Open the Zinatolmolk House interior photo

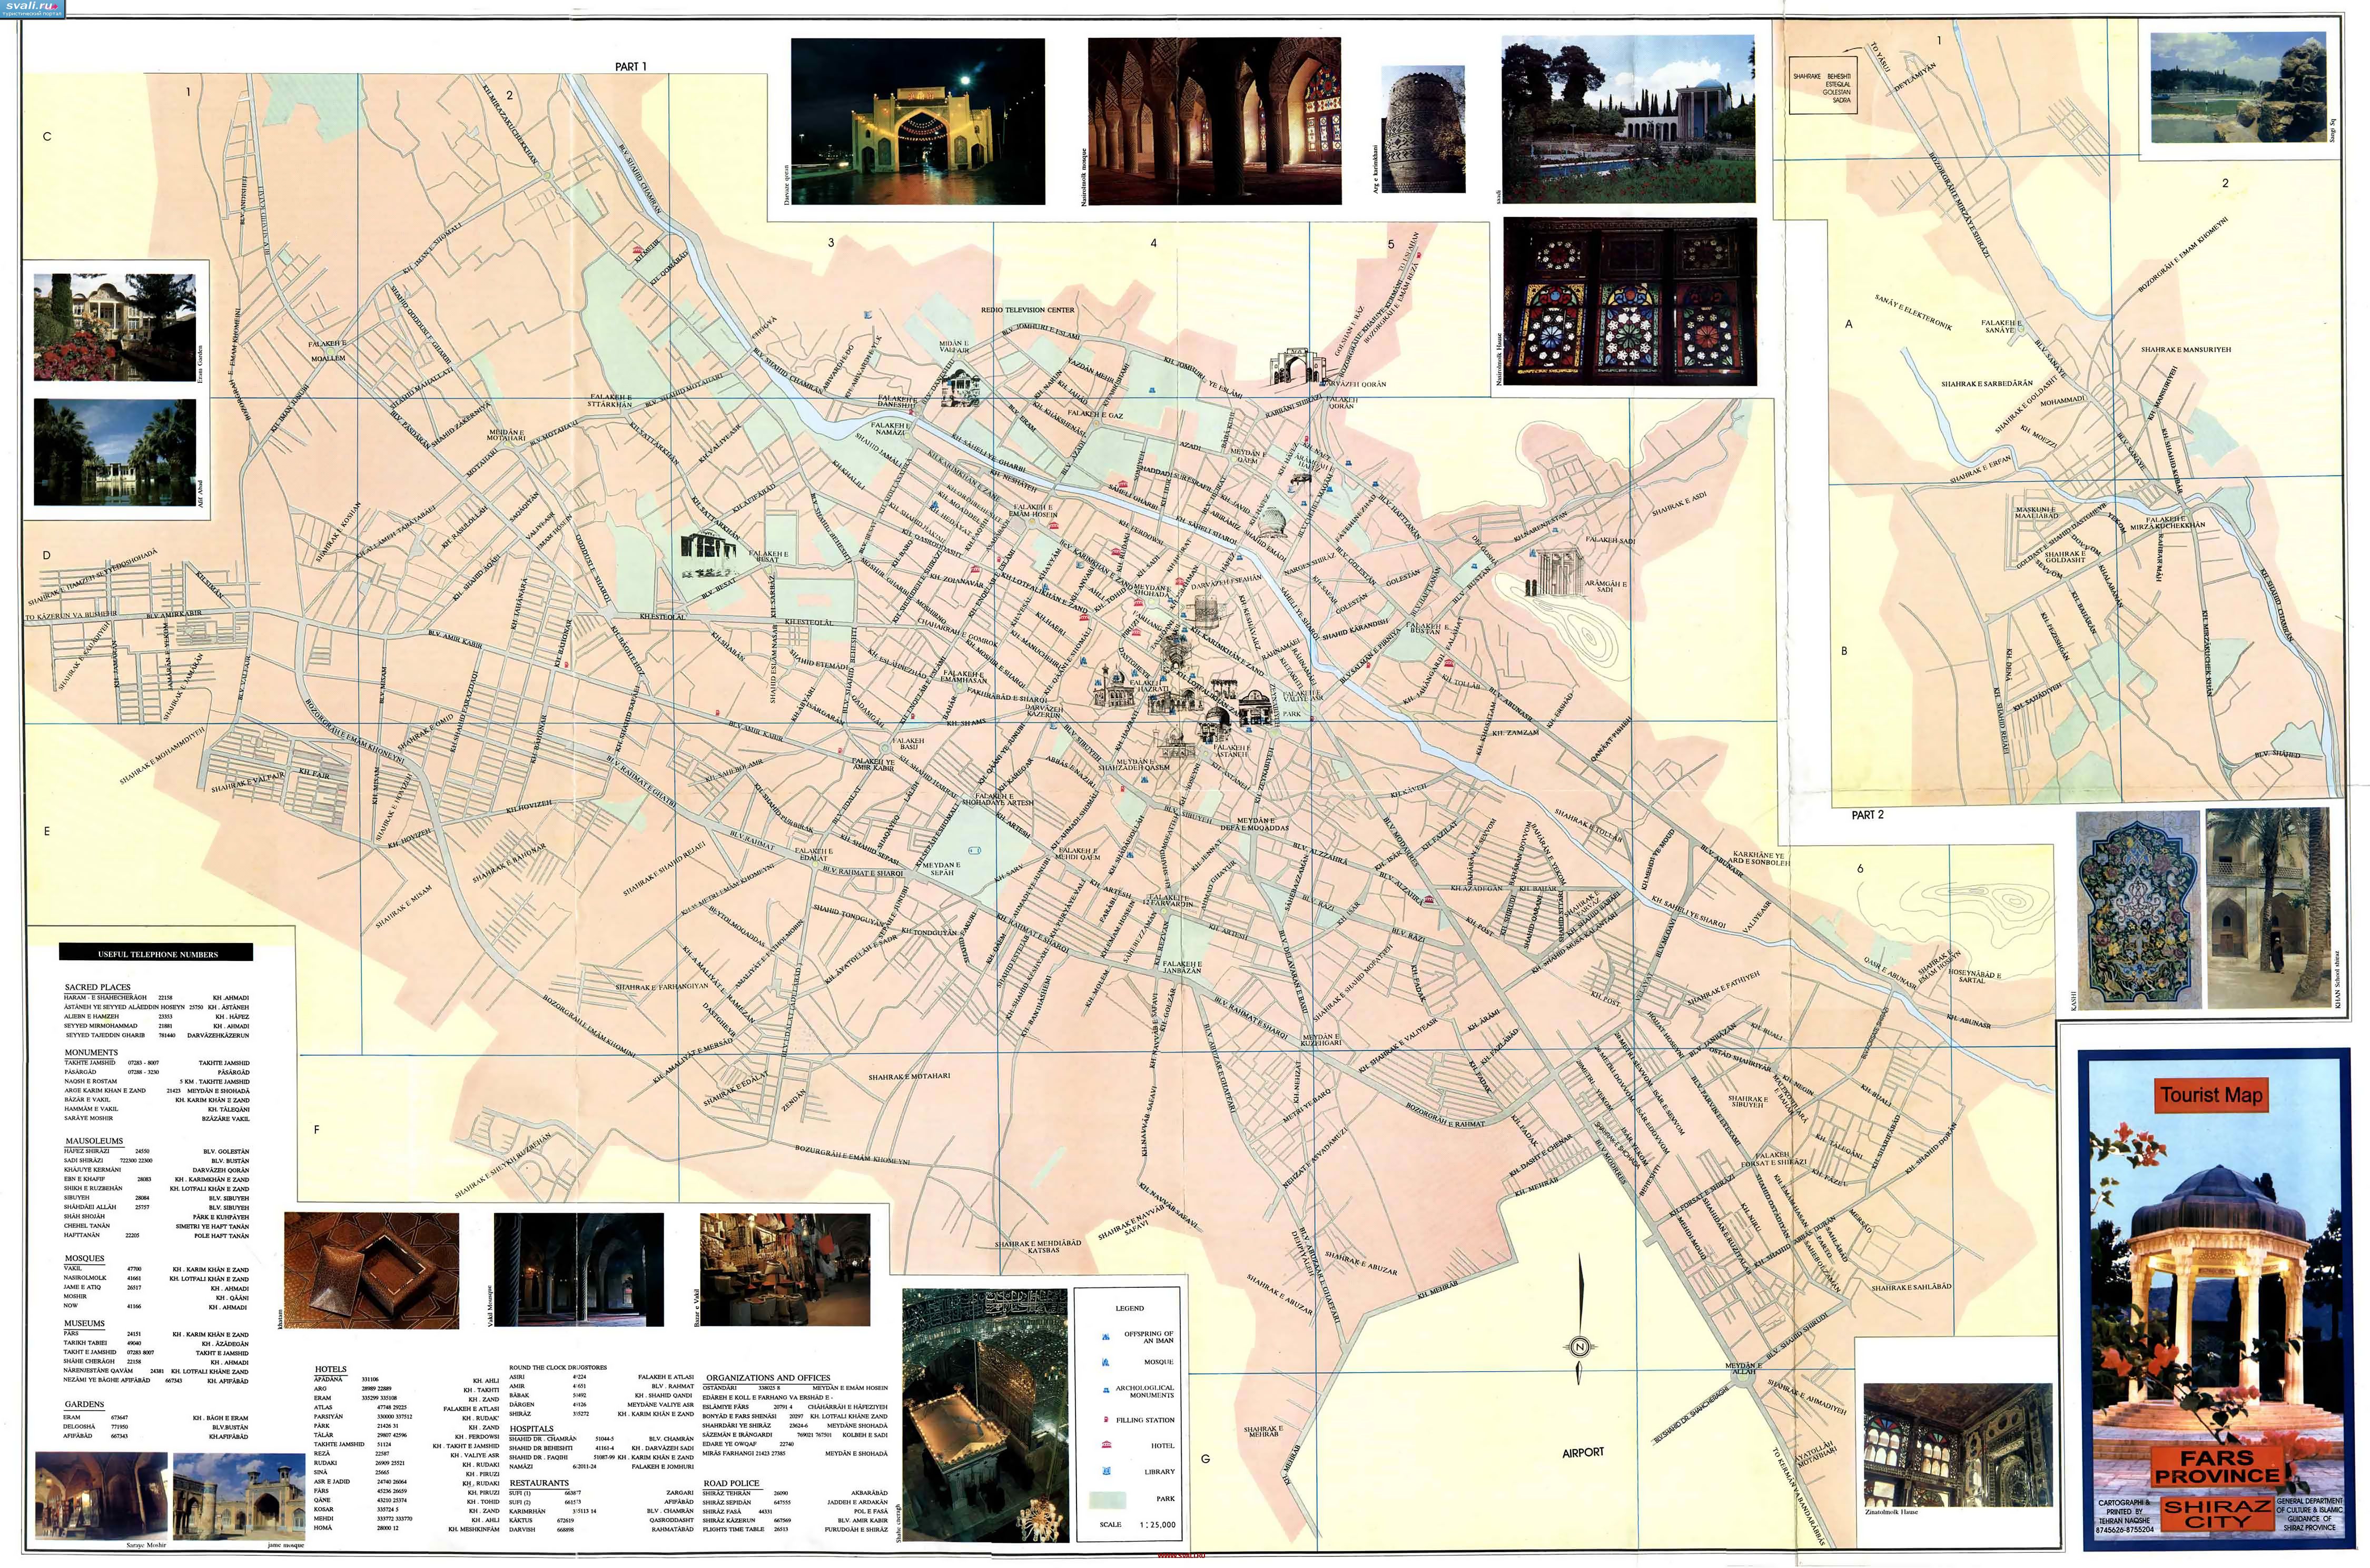click(1958, 1444)
